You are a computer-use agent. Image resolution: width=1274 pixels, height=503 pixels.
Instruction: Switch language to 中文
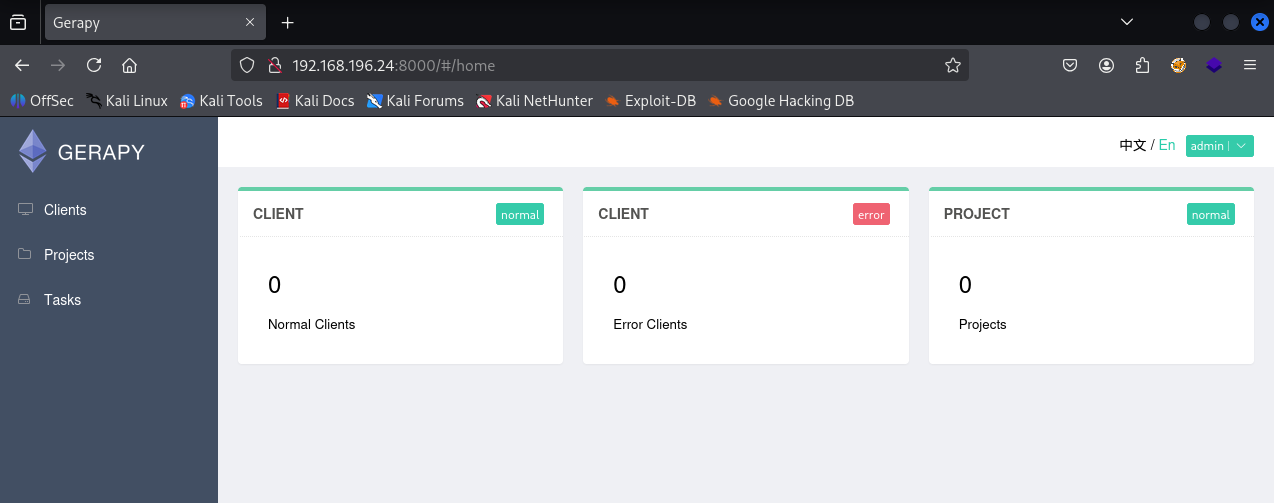(x=1132, y=145)
